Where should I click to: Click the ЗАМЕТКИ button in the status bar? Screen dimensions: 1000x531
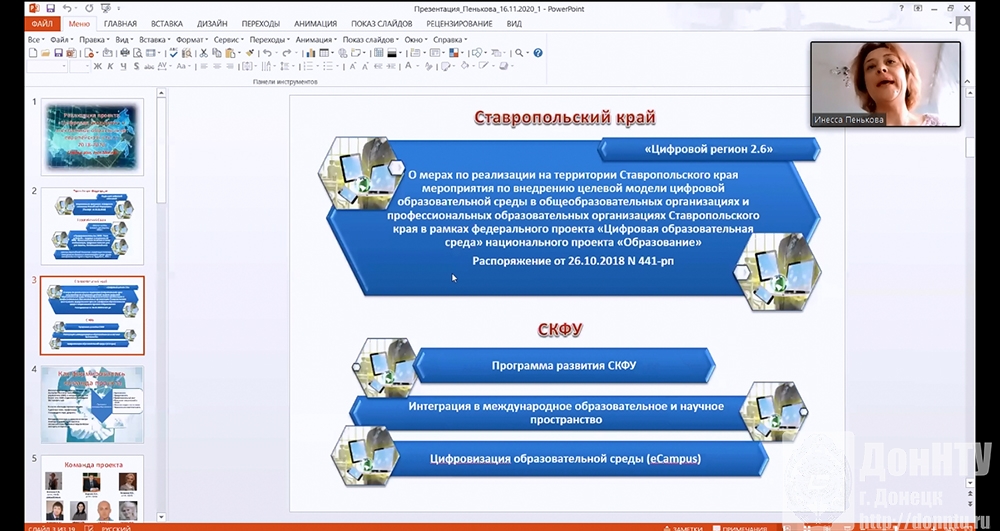682,528
